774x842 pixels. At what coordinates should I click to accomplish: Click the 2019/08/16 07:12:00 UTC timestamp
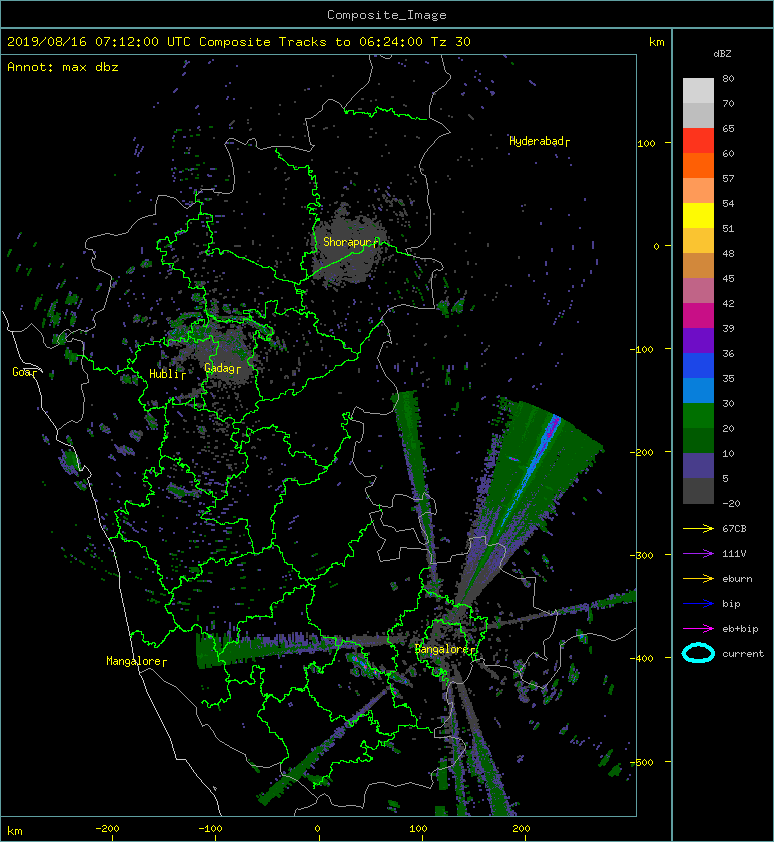(x=99, y=42)
